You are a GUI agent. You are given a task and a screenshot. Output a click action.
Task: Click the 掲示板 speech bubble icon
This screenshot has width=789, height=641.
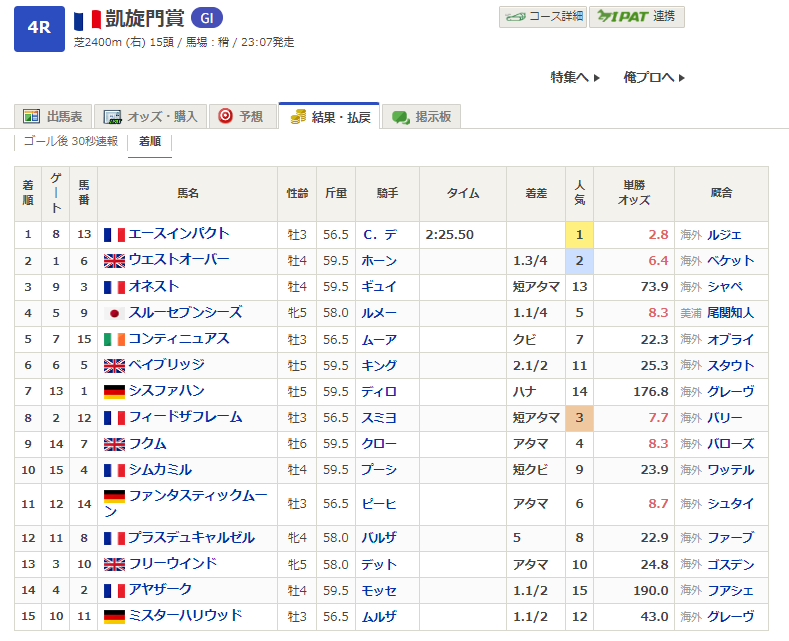(x=400, y=117)
